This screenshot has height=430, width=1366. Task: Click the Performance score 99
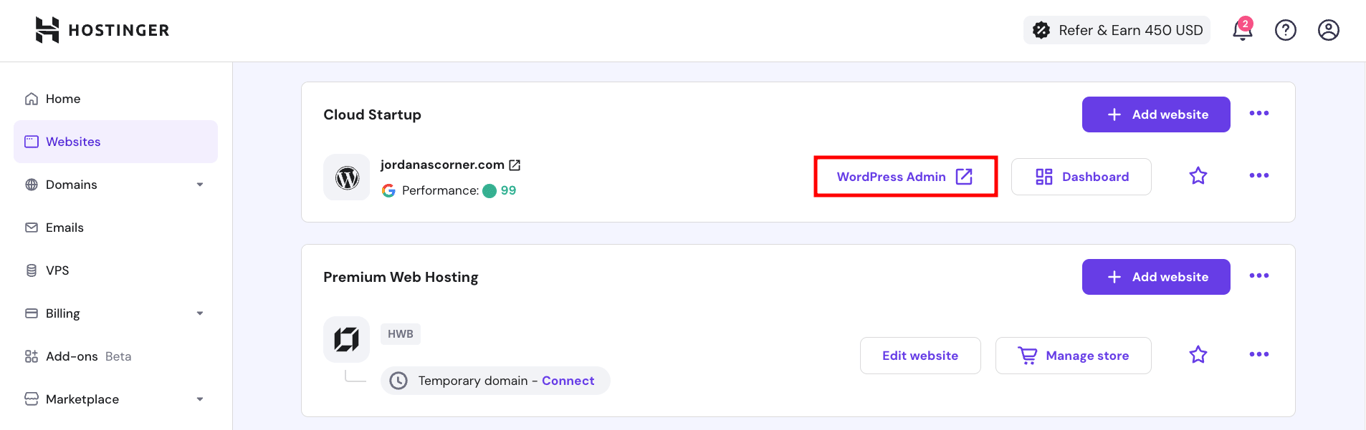tap(508, 191)
